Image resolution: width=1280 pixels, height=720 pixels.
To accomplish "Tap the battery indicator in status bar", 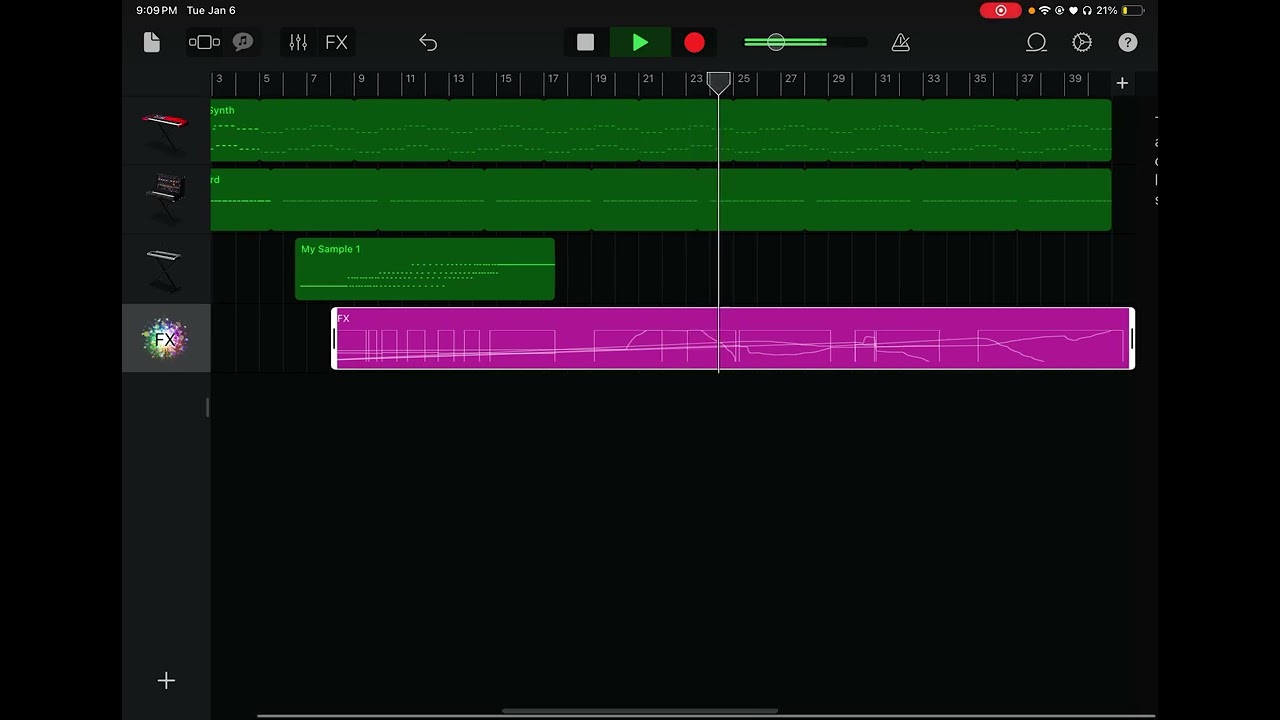I will click(1132, 10).
